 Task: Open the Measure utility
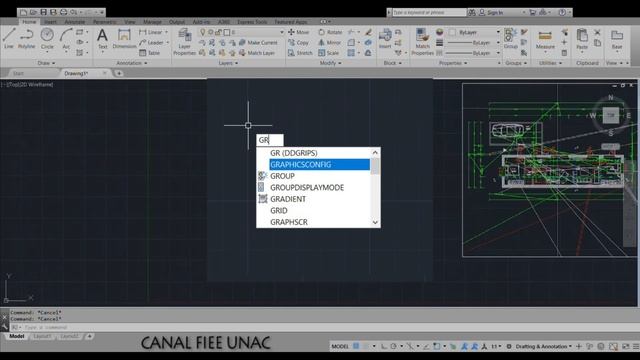coord(545,39)
